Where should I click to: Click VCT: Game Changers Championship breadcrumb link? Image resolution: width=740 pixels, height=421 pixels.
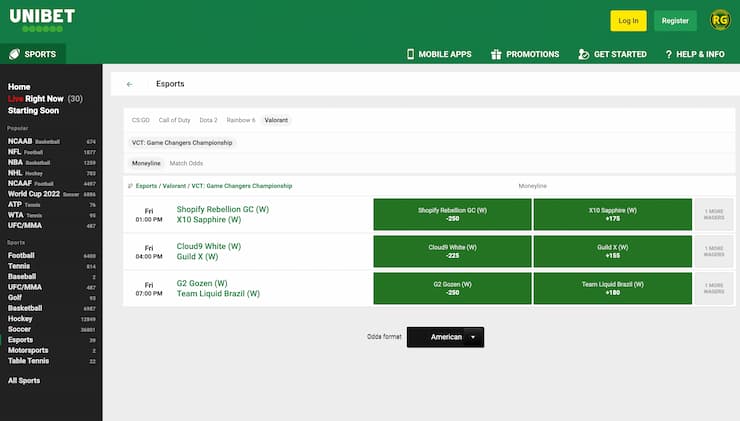242,186
